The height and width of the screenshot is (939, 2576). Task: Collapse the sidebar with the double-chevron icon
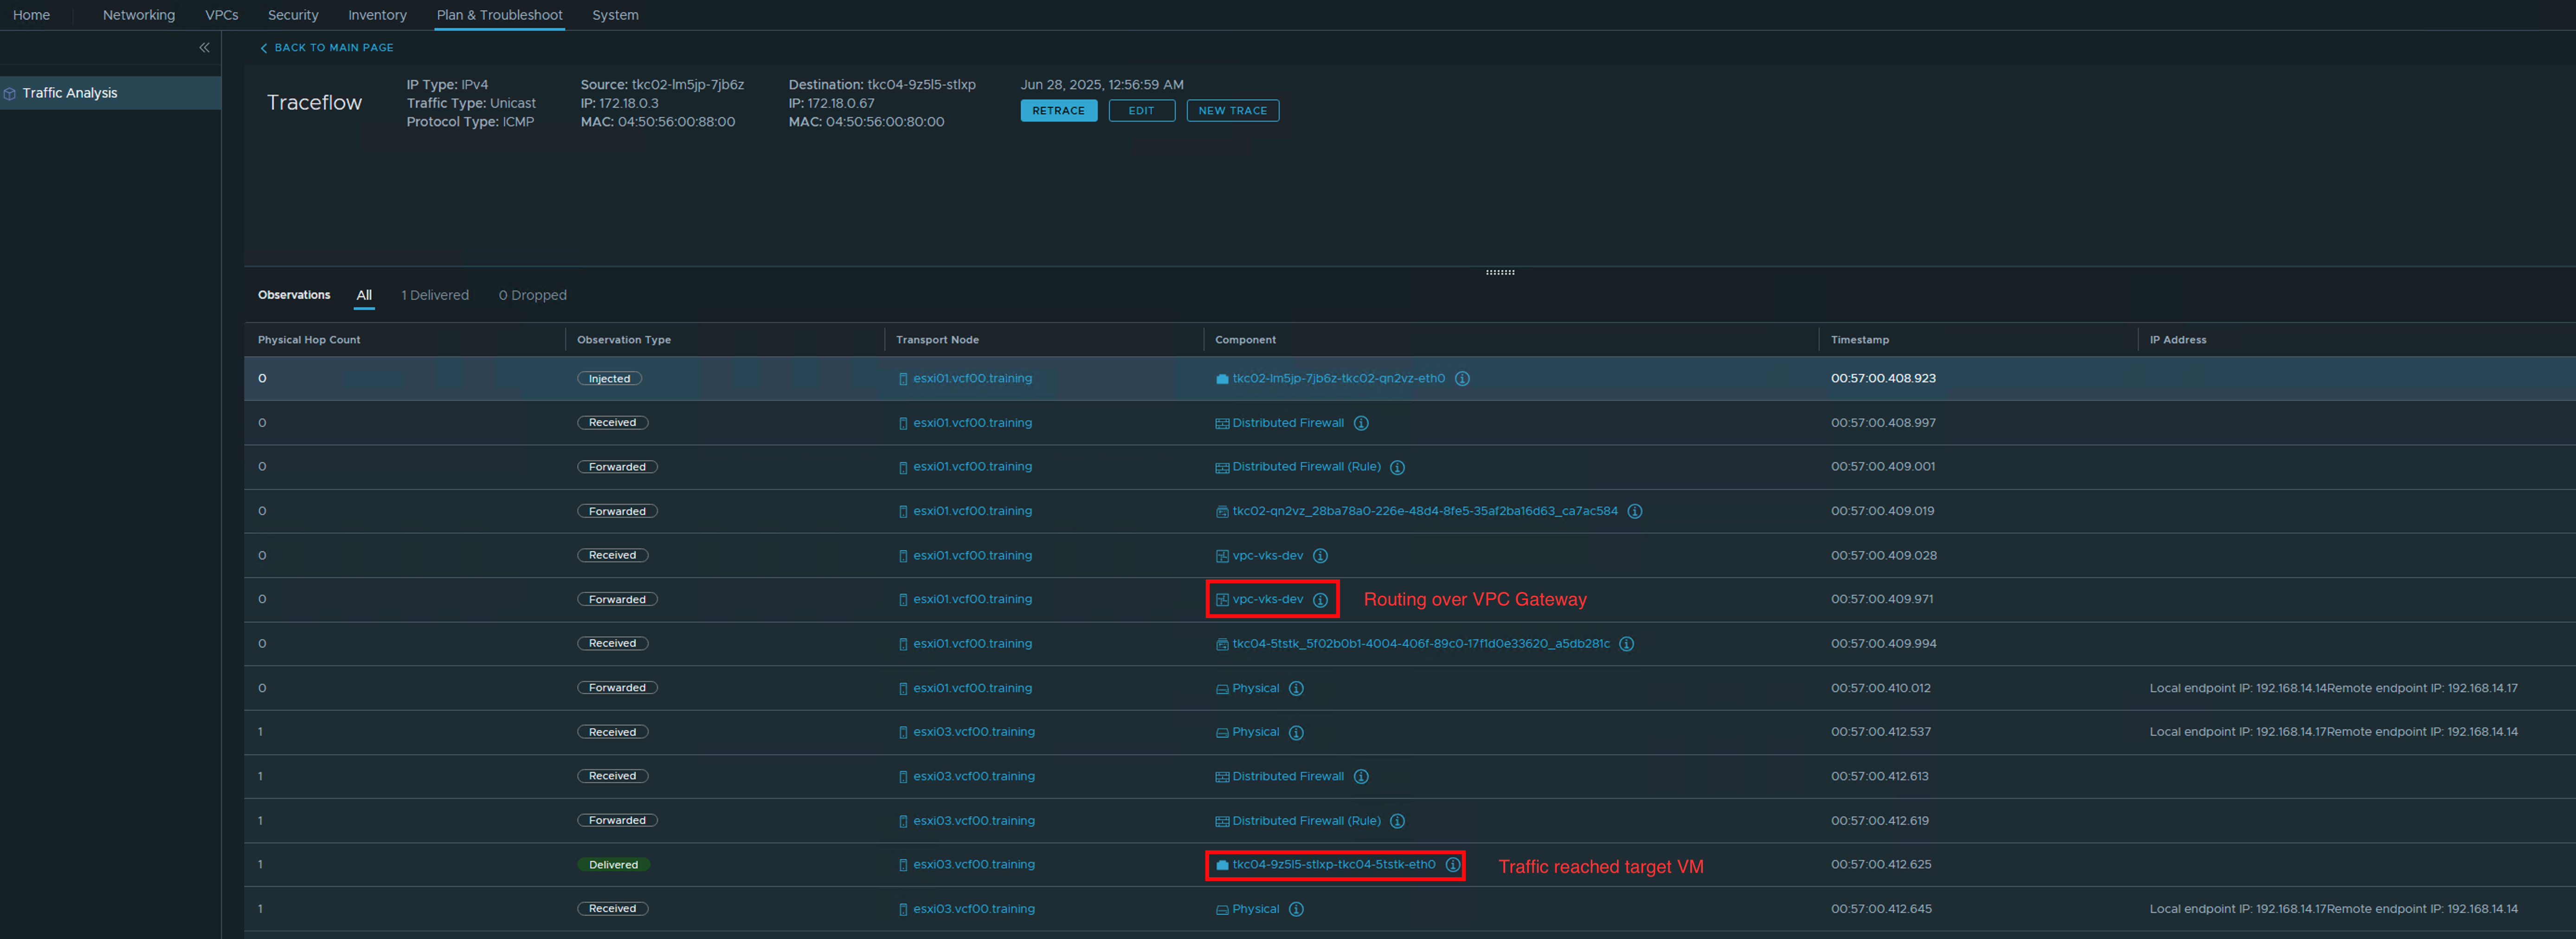pyautogui.click(x=204, y=47)
